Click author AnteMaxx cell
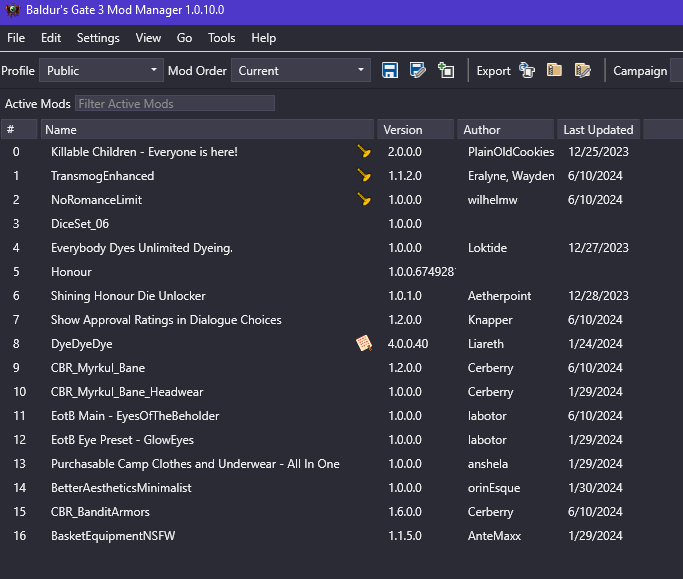Viewport: 683px width, 579px height. [x=494, y=535]
